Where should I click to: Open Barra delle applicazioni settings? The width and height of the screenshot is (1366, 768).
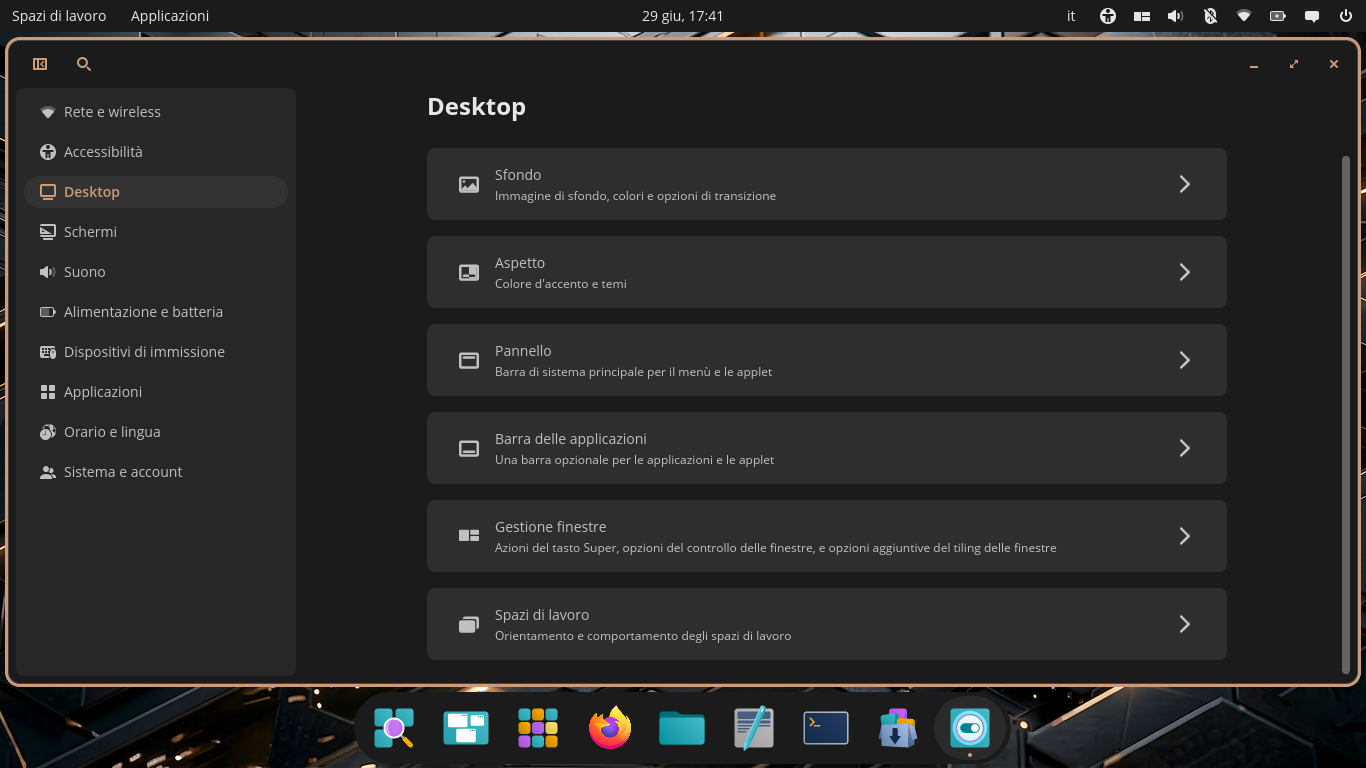coord(827,448)
